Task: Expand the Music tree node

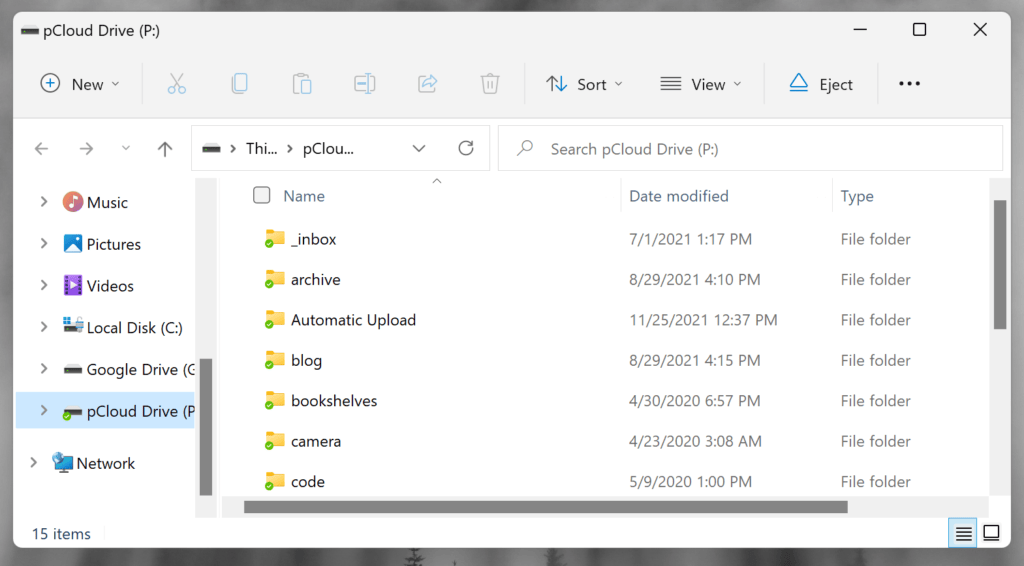Action: tap(43, 202)
